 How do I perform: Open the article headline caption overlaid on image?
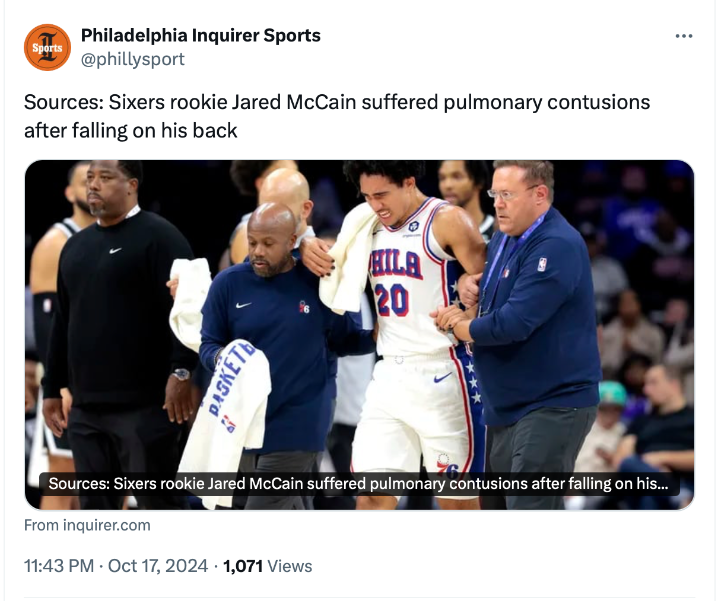[x=358, y=484]
